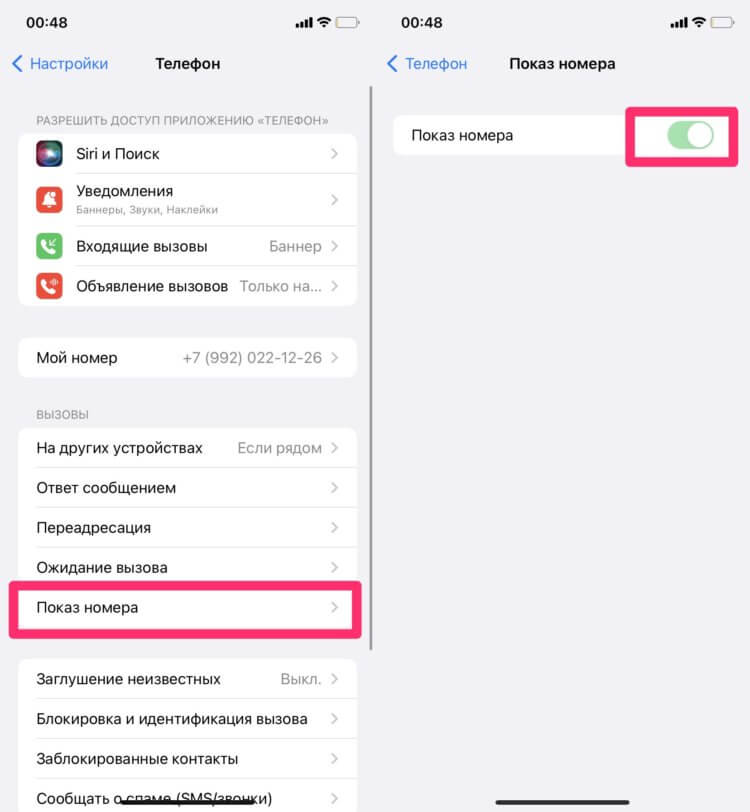Image resolution: width=750 pixels, height=812 pixels.
Task: Open Ответ сообщением settings row
Action: coord(188,488)
